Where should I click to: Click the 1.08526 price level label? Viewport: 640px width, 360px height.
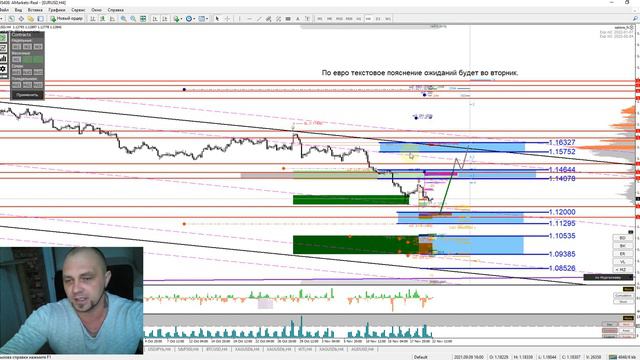562,268
